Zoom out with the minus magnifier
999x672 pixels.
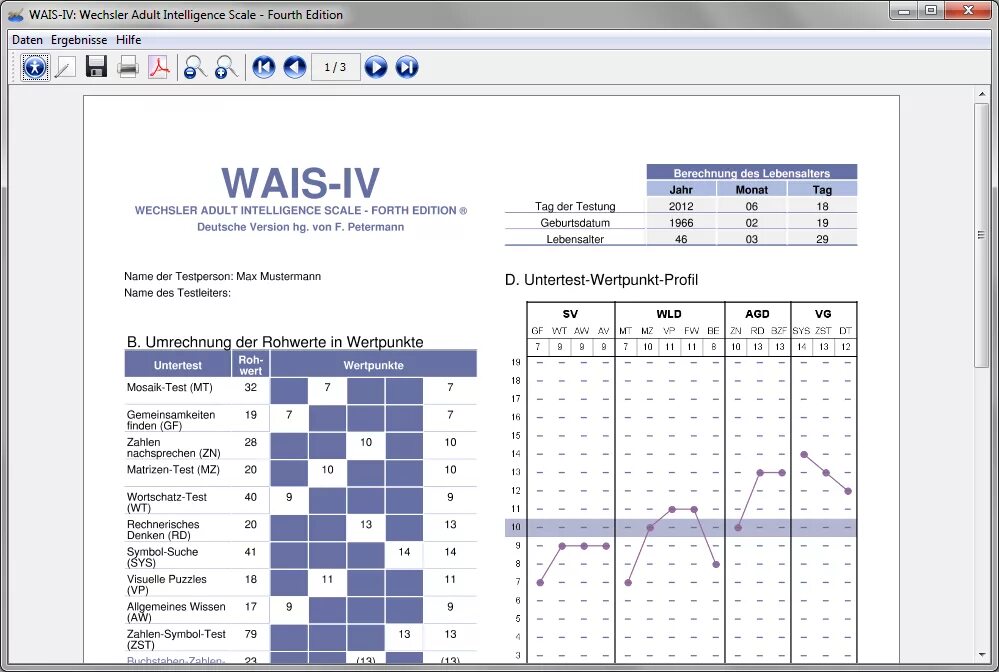195,67
